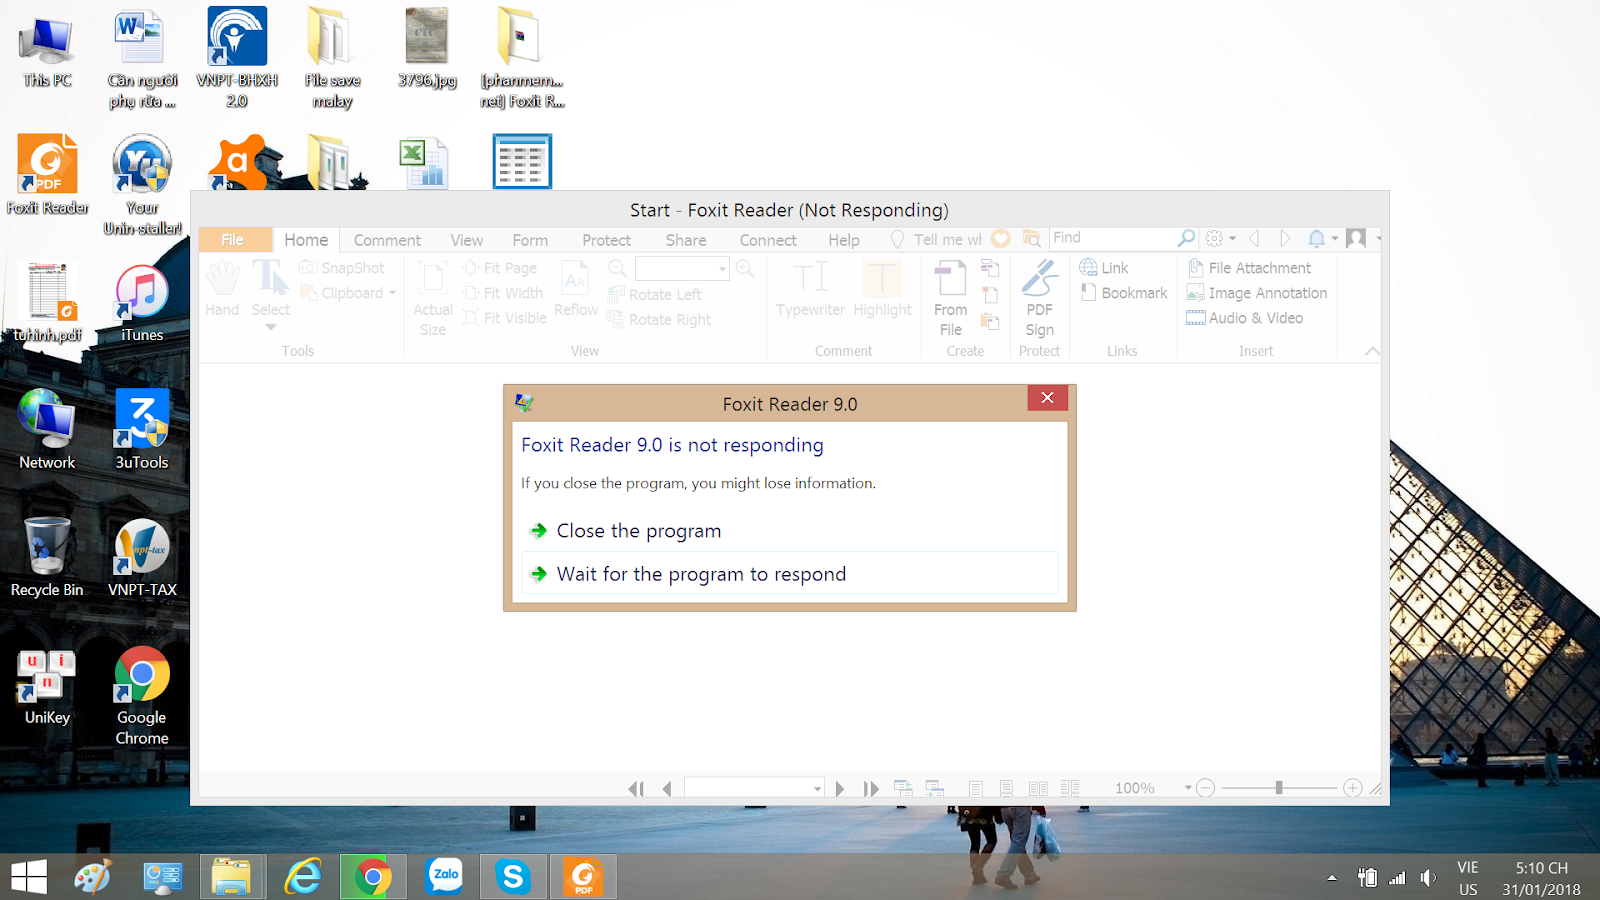1600x900 pixels.
Task: Close the Foxit Reader 9.0 dialog
Action: [1047, 398]
